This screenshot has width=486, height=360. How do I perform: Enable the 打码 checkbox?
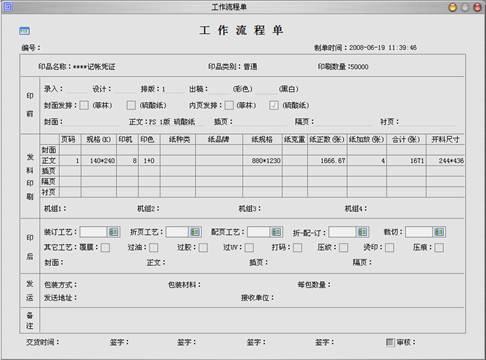coord(298,247)
